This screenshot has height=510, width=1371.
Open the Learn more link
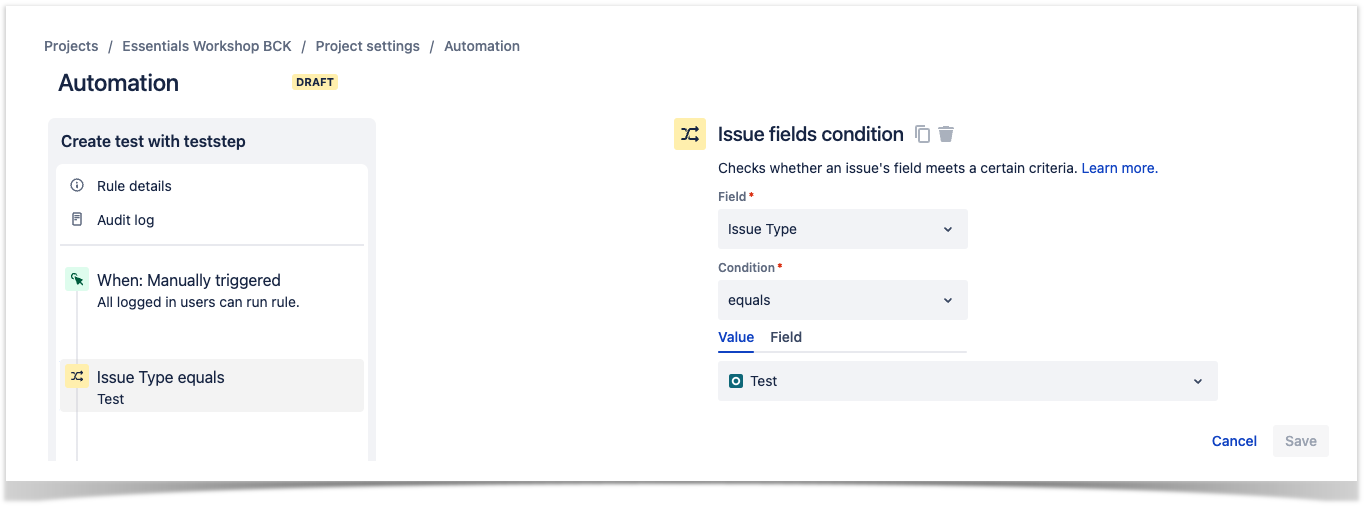click(x=1119, y=168)
